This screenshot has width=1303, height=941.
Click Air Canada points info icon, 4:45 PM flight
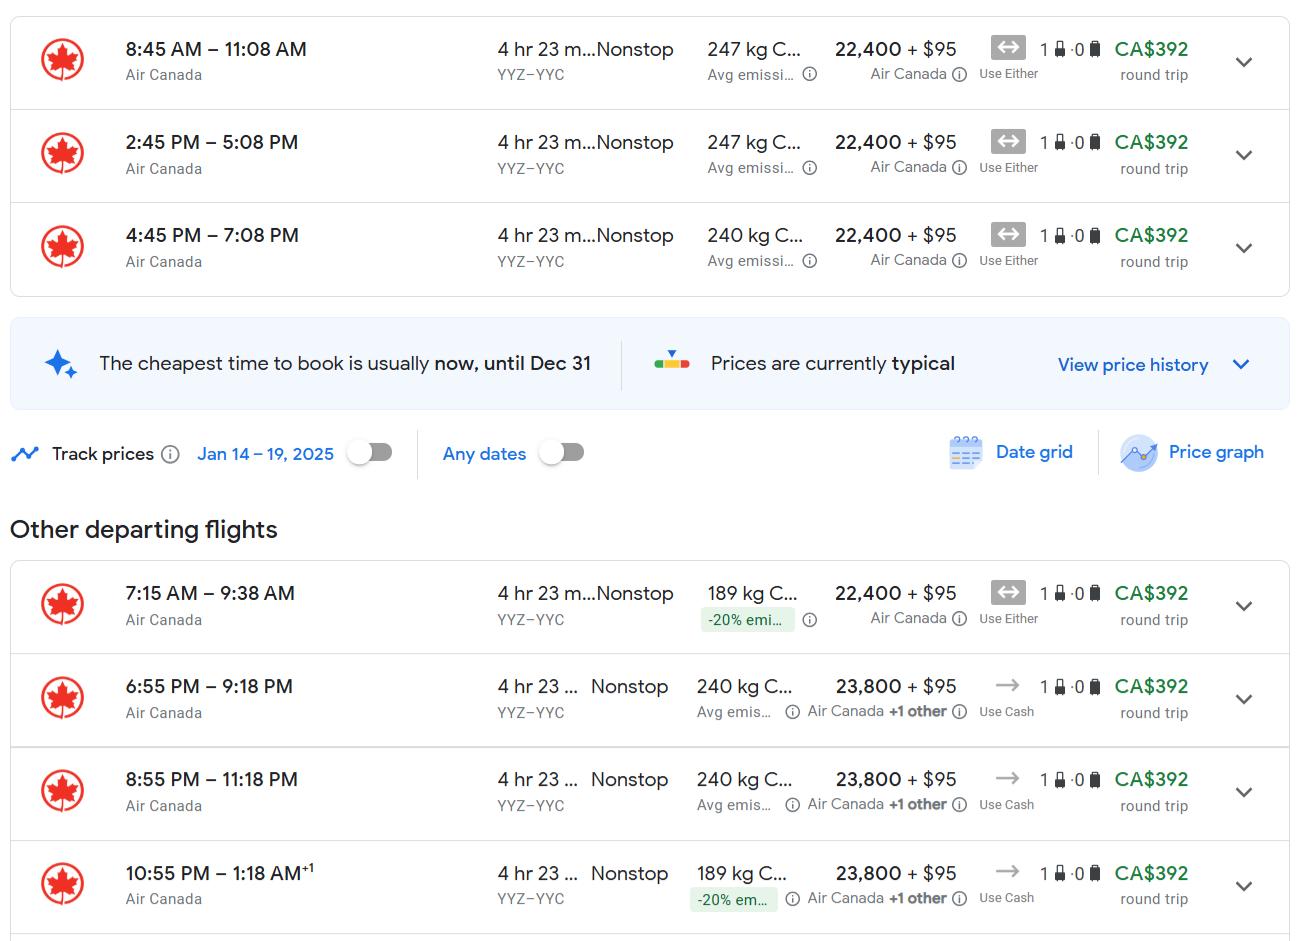(959, 261)
